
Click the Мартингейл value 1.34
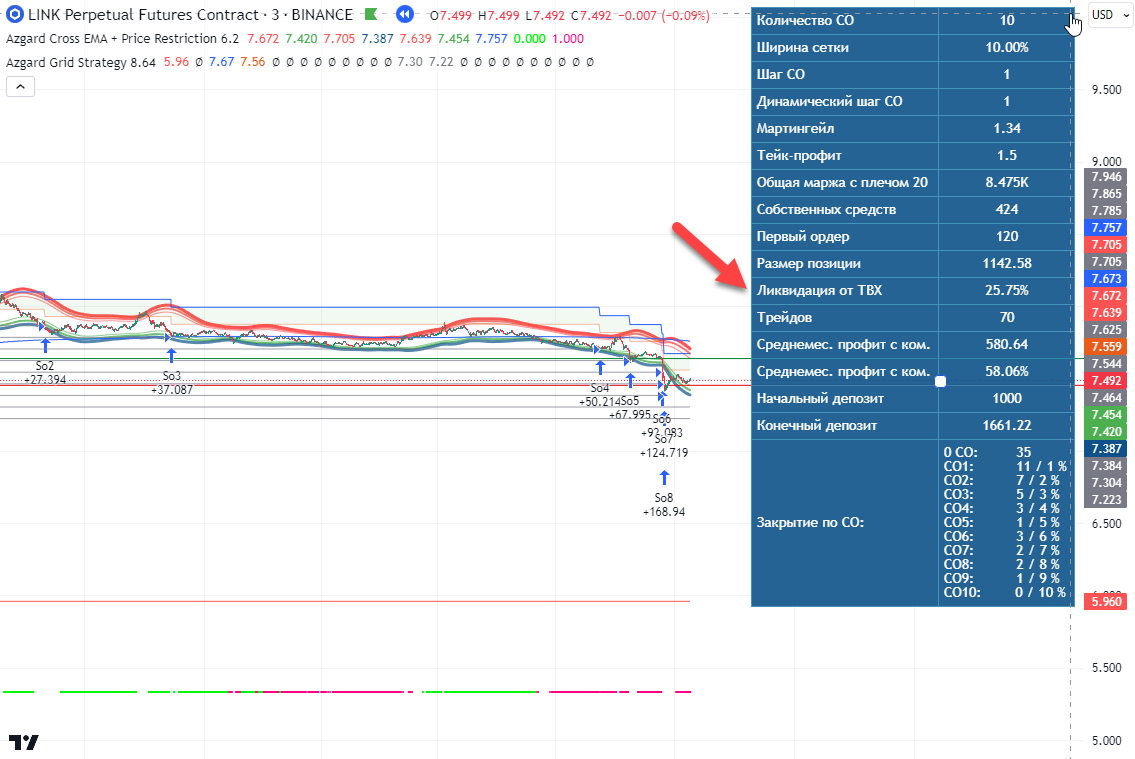click(1006, 128)
